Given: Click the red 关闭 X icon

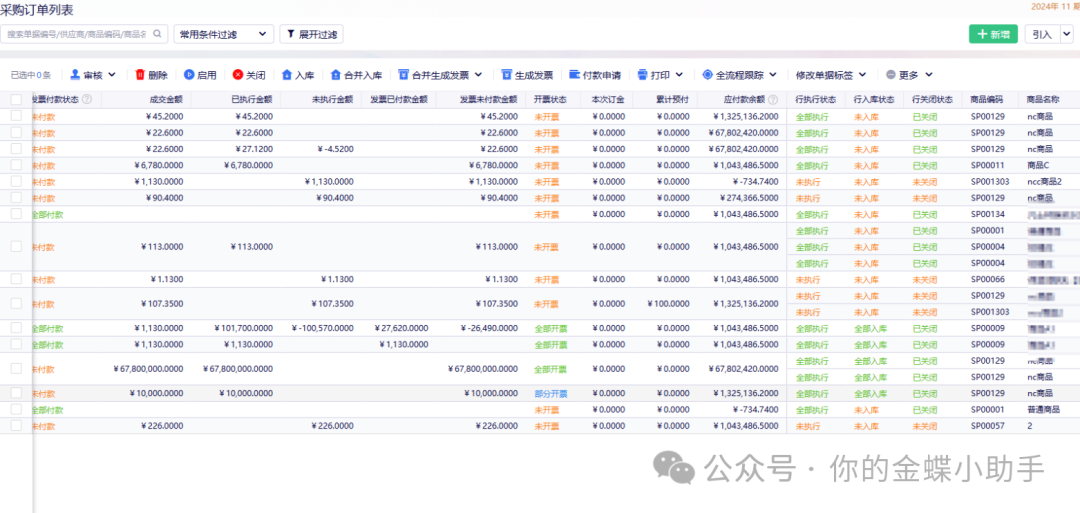Looking at the screenshot, I should [237, 75].
